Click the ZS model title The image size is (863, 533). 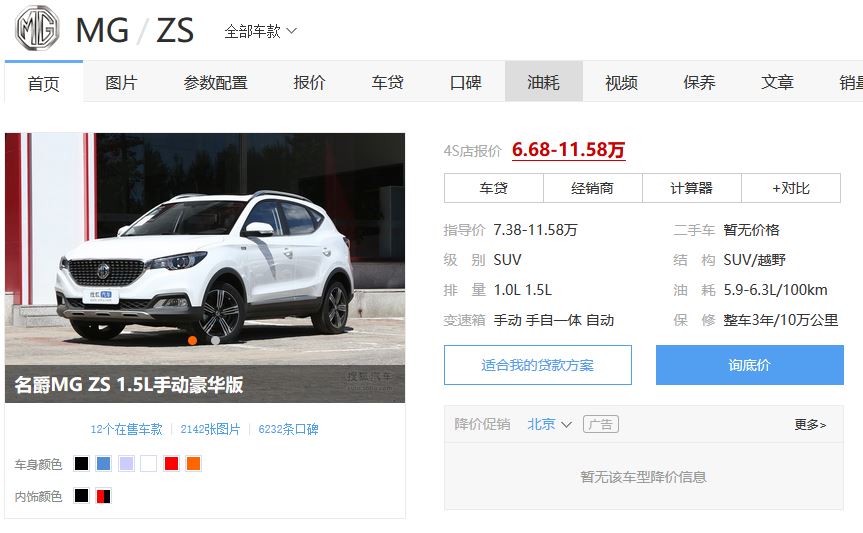tap(176, 30)
